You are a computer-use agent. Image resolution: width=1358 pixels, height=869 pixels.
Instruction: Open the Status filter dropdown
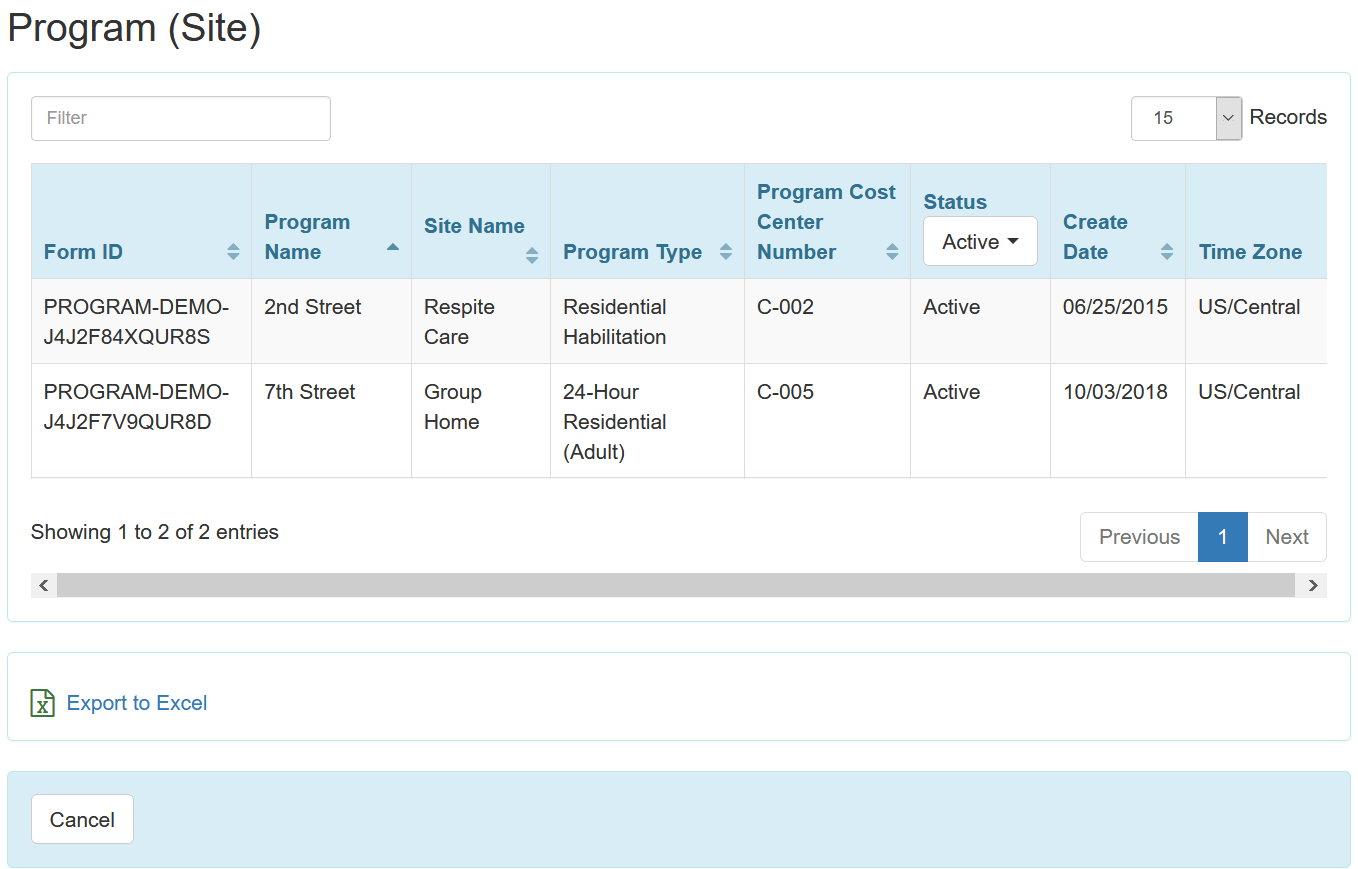979,241
